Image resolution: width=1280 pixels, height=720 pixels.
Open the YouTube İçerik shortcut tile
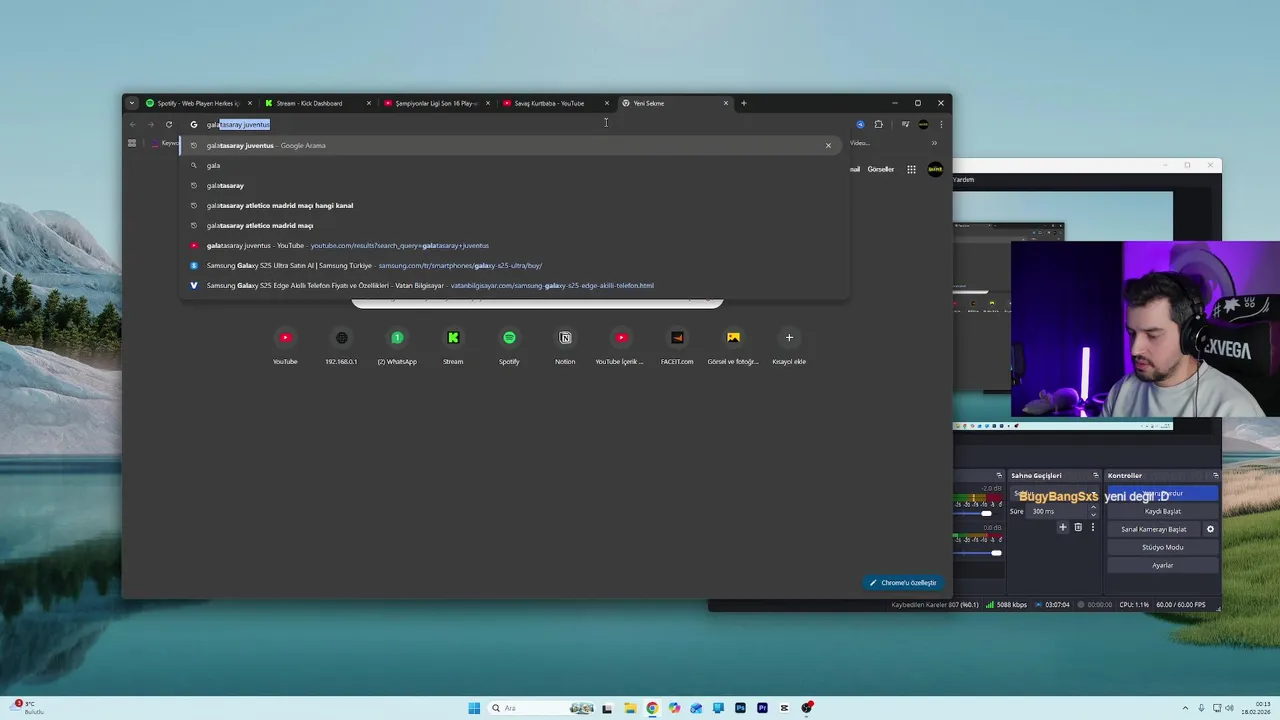point(621,346)
